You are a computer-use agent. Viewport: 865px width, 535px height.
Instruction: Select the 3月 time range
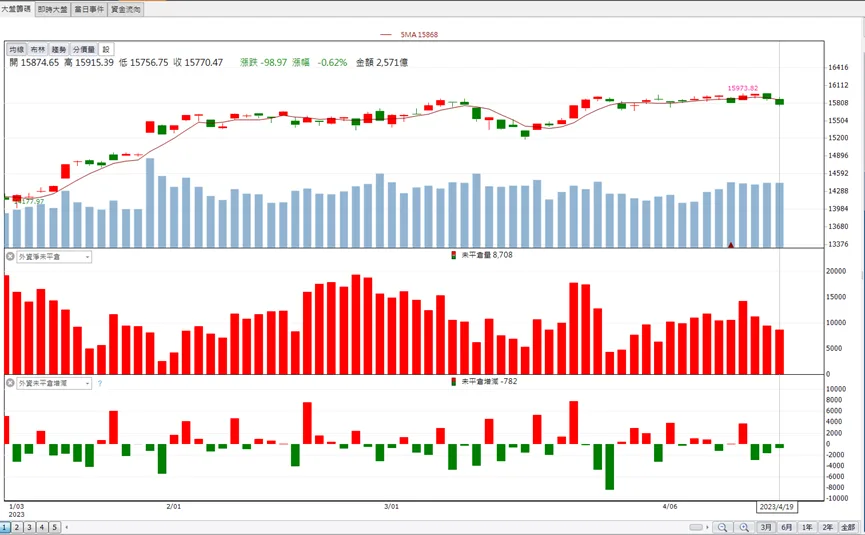point(766,527)
